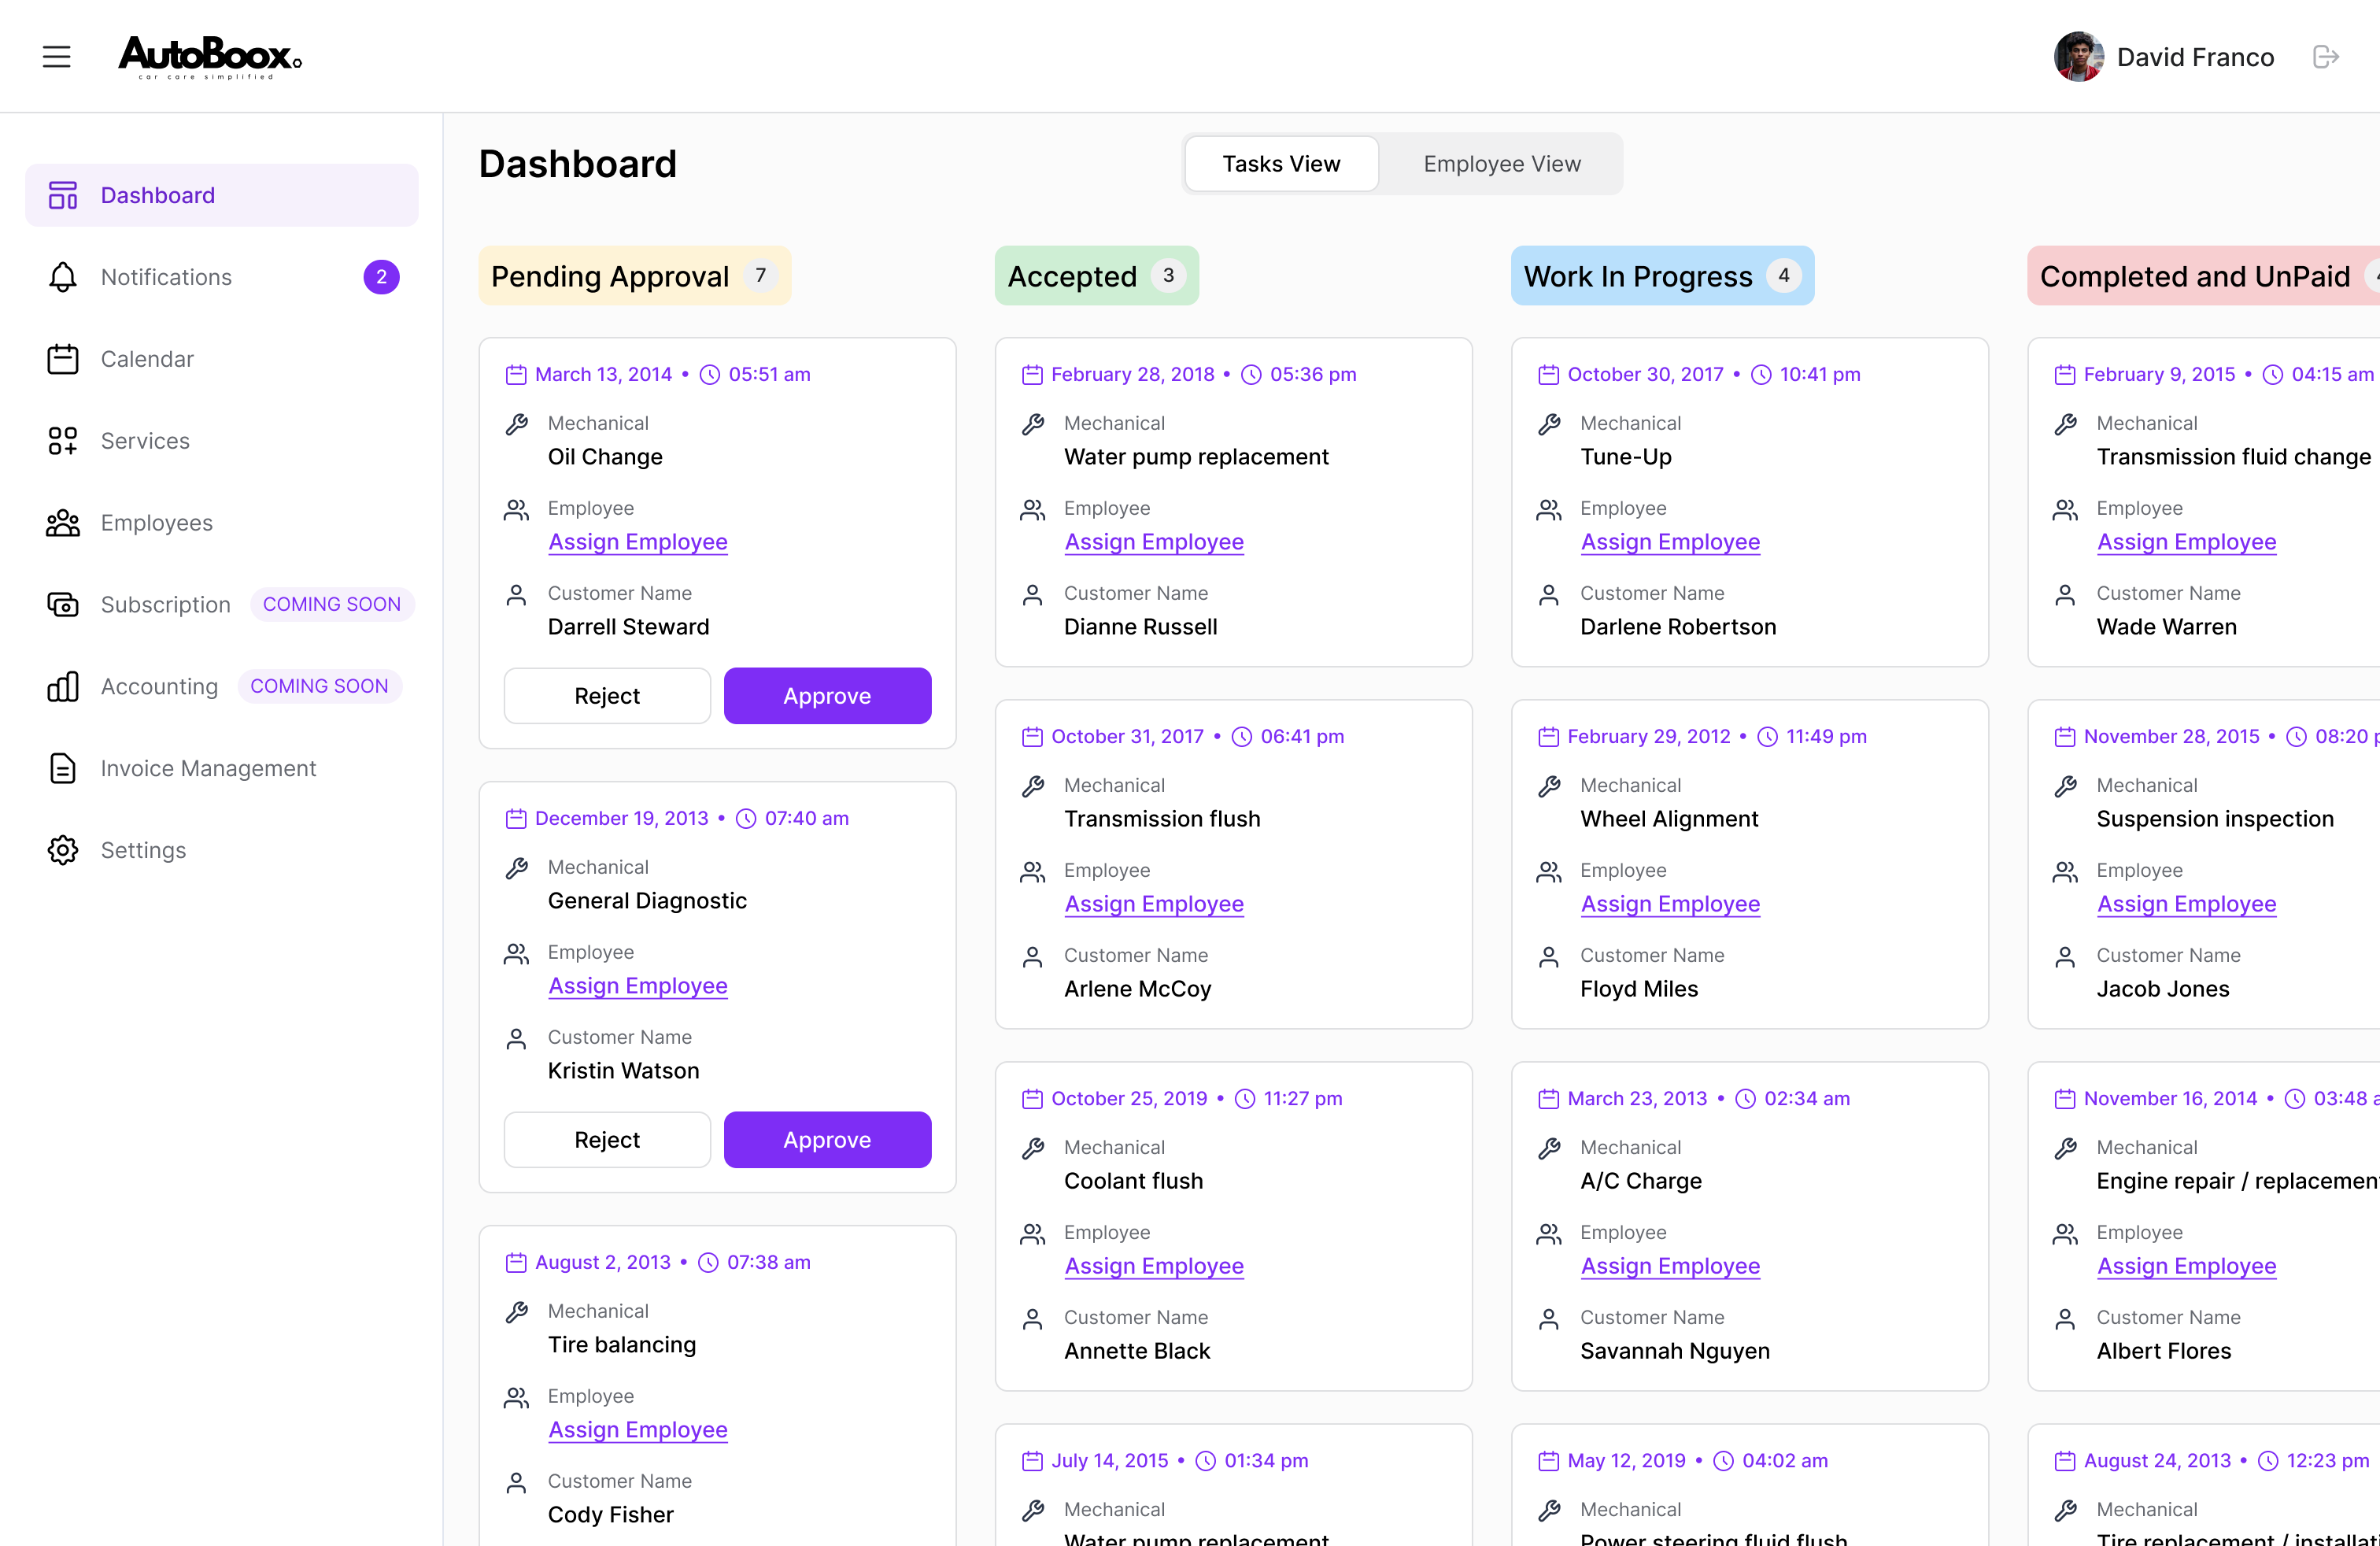Click the Accounting bar chart icon

[63, 687]
